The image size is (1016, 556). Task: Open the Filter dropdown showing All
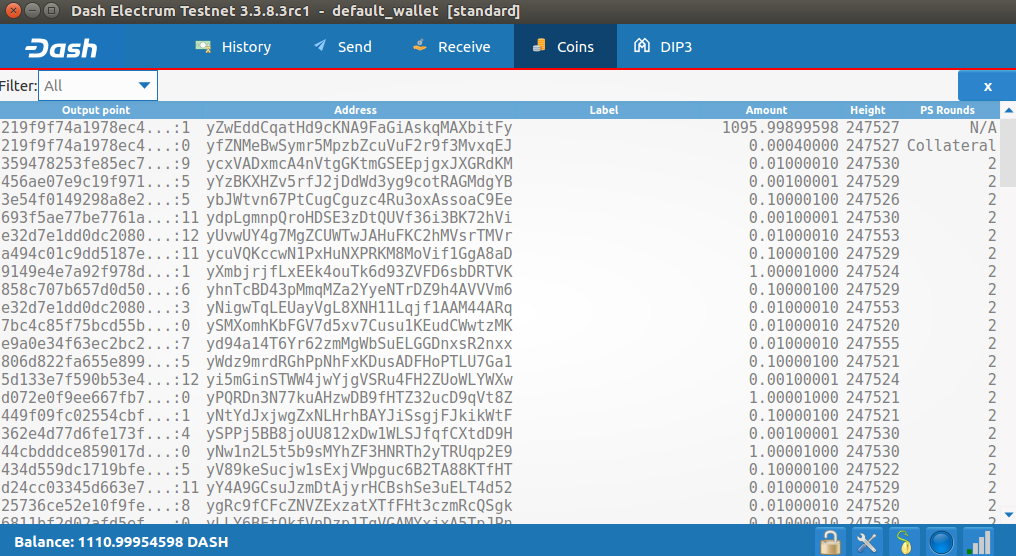click(98, 86)
